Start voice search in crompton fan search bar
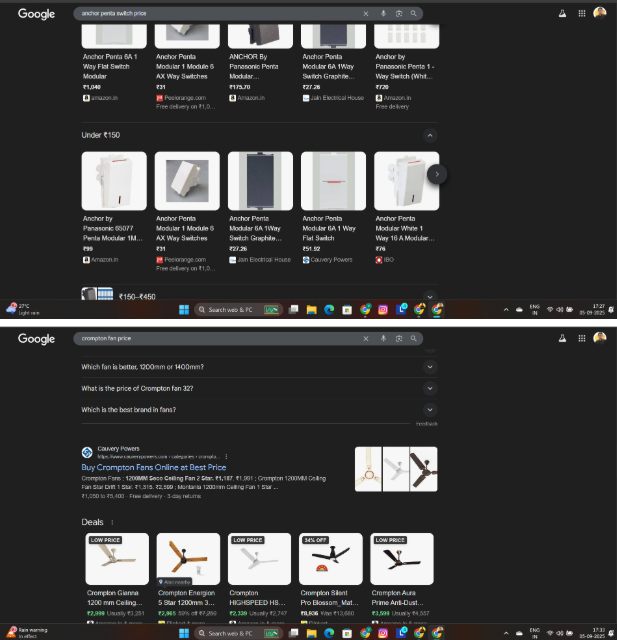 point(383,338)
